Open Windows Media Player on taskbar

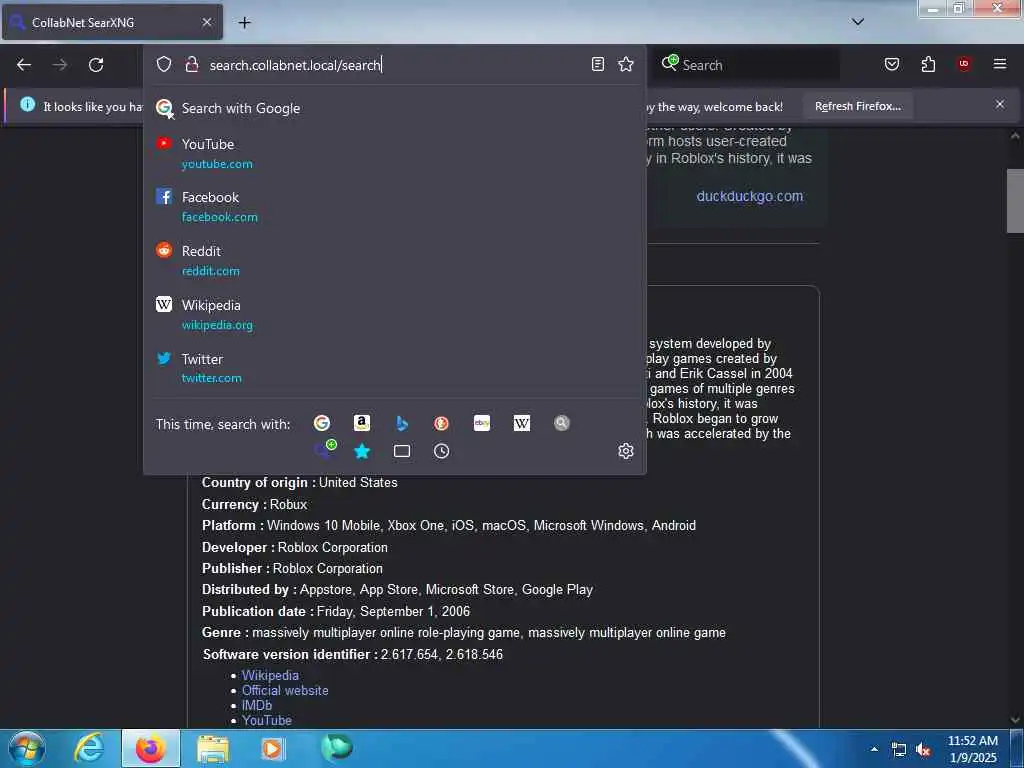(x=272, y=748)
